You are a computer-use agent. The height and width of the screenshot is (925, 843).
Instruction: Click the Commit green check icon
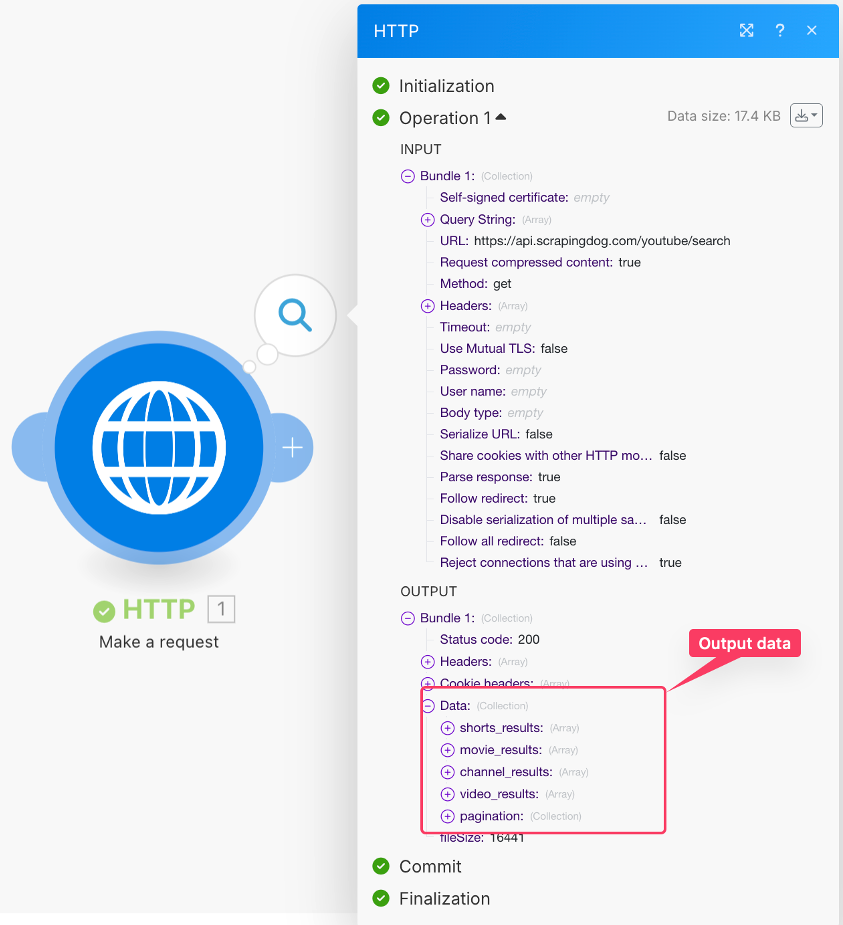click(x=381, y=867)
